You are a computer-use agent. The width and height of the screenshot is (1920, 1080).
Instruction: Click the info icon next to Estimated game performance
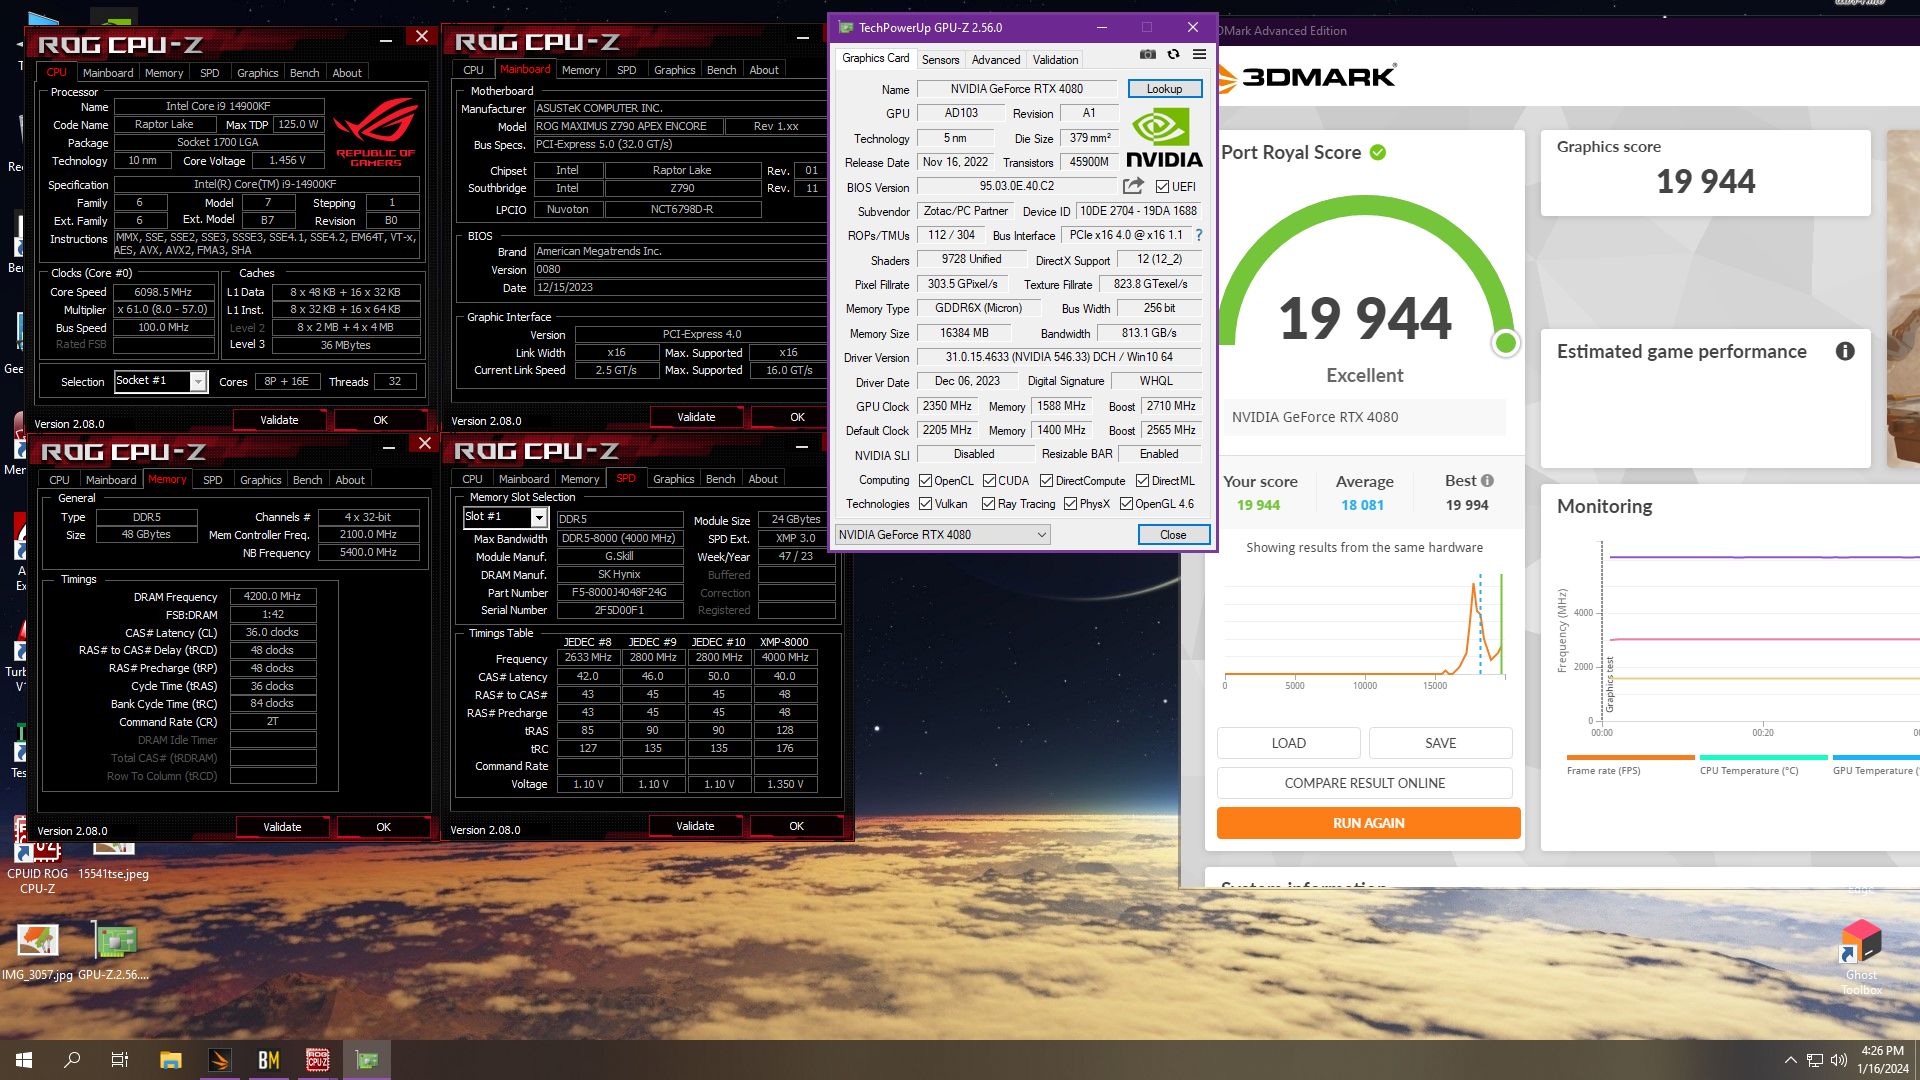coord(1845,351)
